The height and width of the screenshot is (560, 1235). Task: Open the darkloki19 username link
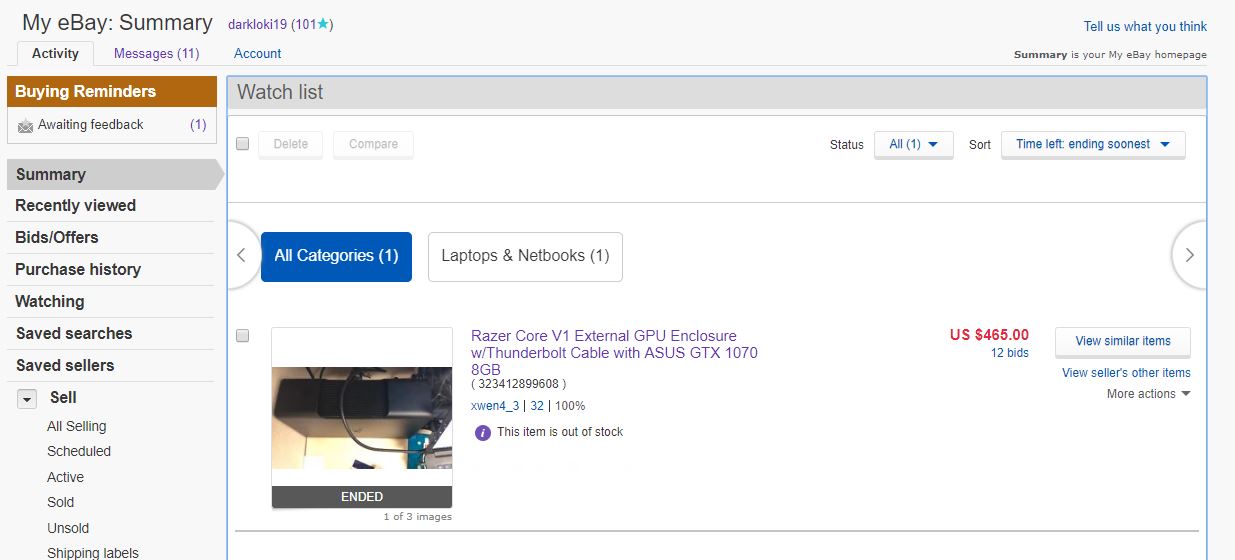click(x=257, y=24)
